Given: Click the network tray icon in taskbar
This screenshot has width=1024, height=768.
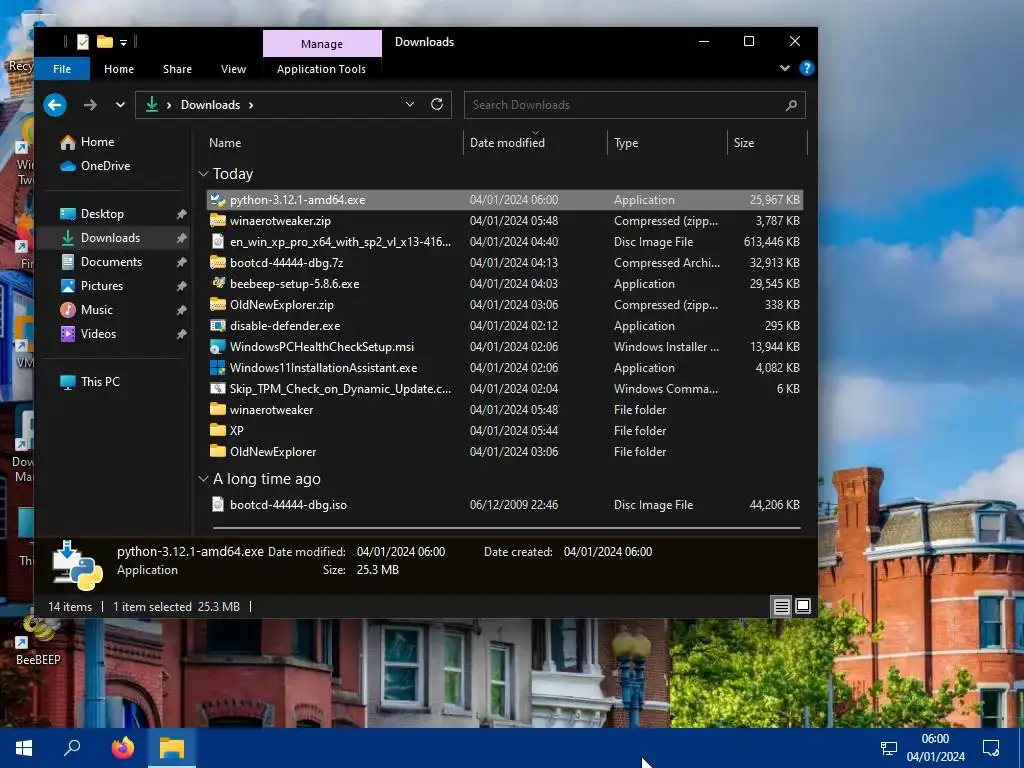Looking at the screenshot, I should 889,748.
